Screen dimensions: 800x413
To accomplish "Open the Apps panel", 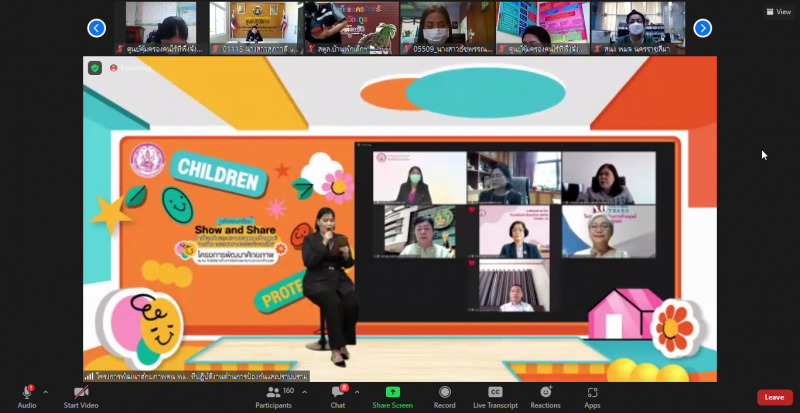I will 592,397.
